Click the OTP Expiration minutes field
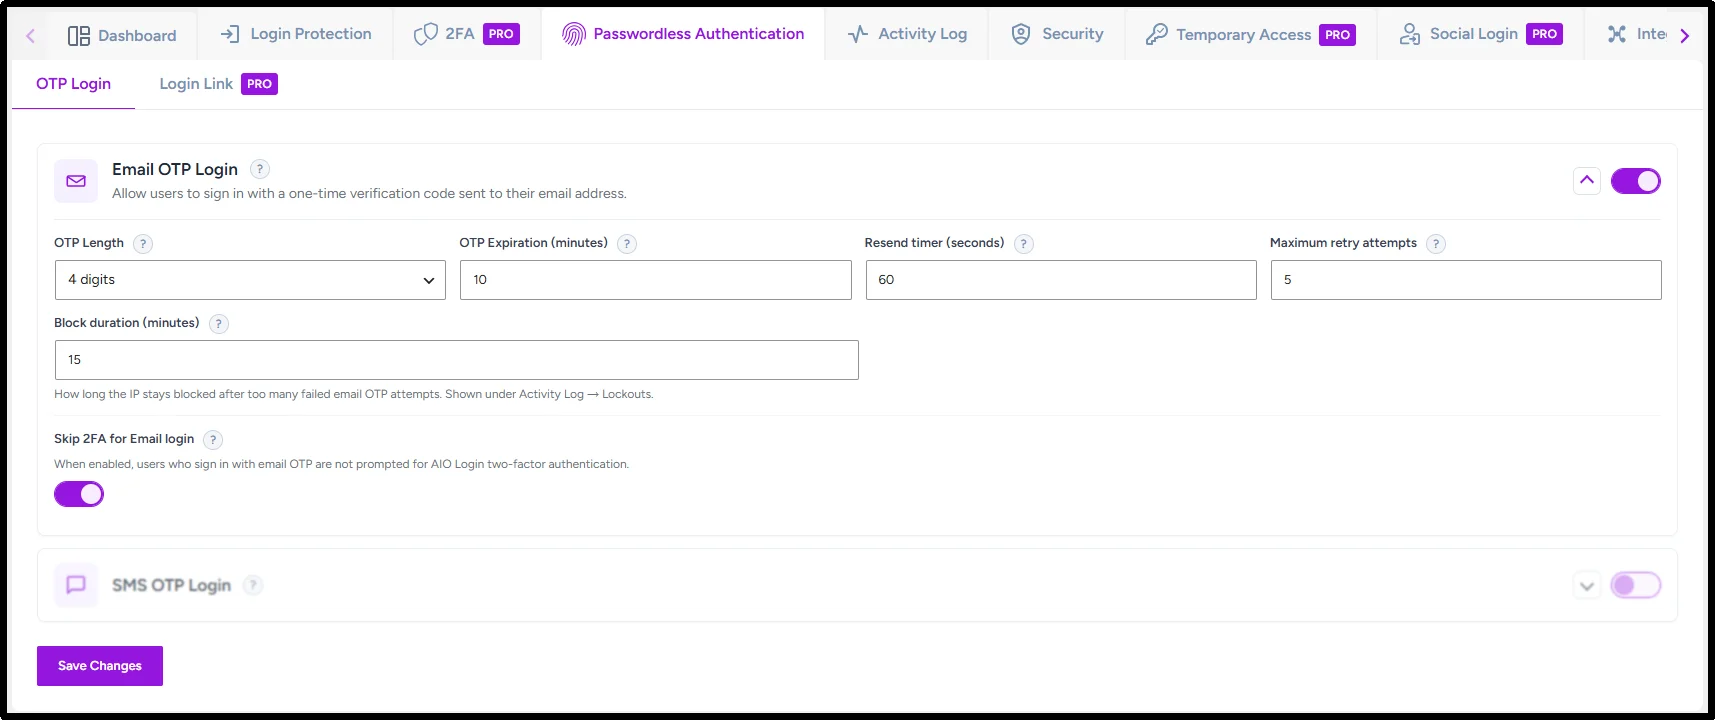The width and height of the screenshot is (1716, 720). pos(656,280)
